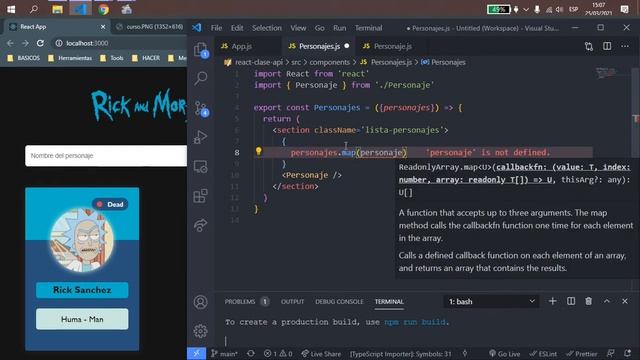This screenshot has height=360, width=640.
Task: Open the Accounts icon in activity bar
Action: point(200,302)
